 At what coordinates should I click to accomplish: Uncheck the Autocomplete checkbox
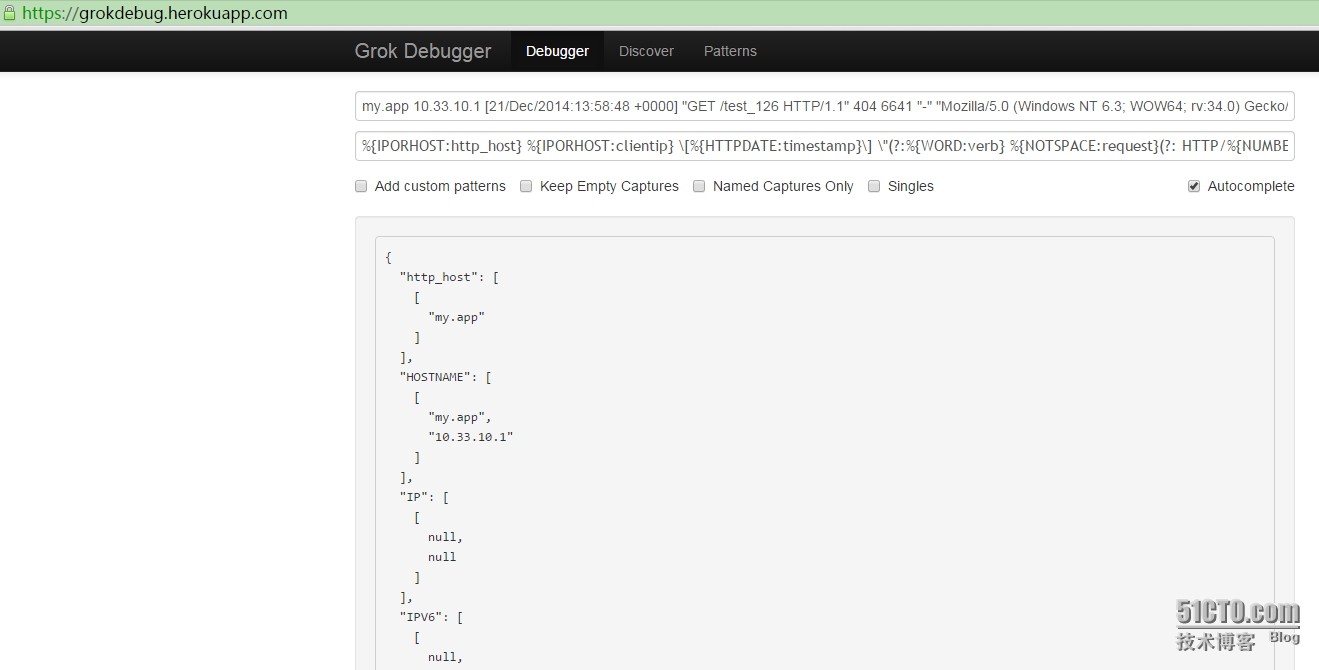click(1194, 186)
